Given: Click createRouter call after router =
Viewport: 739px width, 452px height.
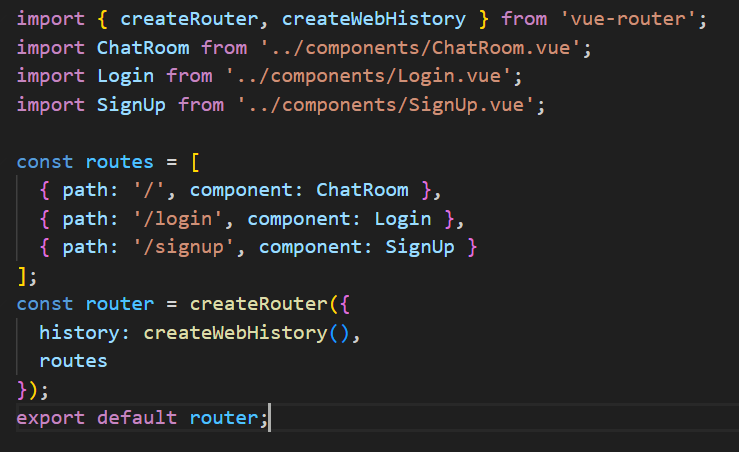Looking at the screenshot, I should [258, 304].
